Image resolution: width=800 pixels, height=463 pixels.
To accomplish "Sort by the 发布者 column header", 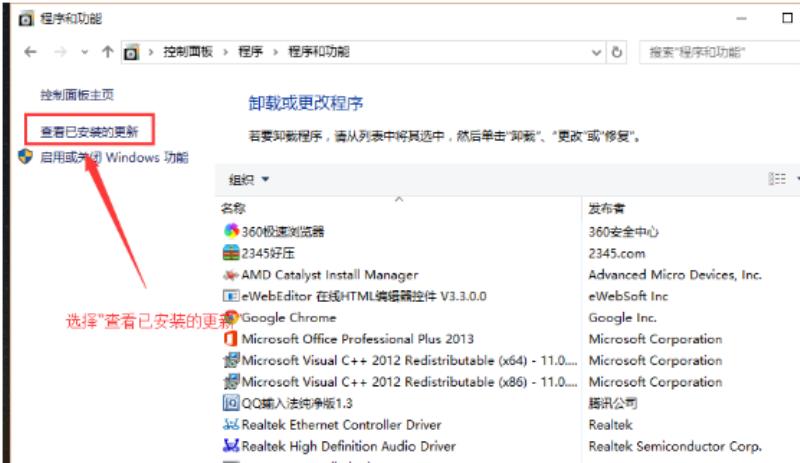I will [x=607, y=208].
